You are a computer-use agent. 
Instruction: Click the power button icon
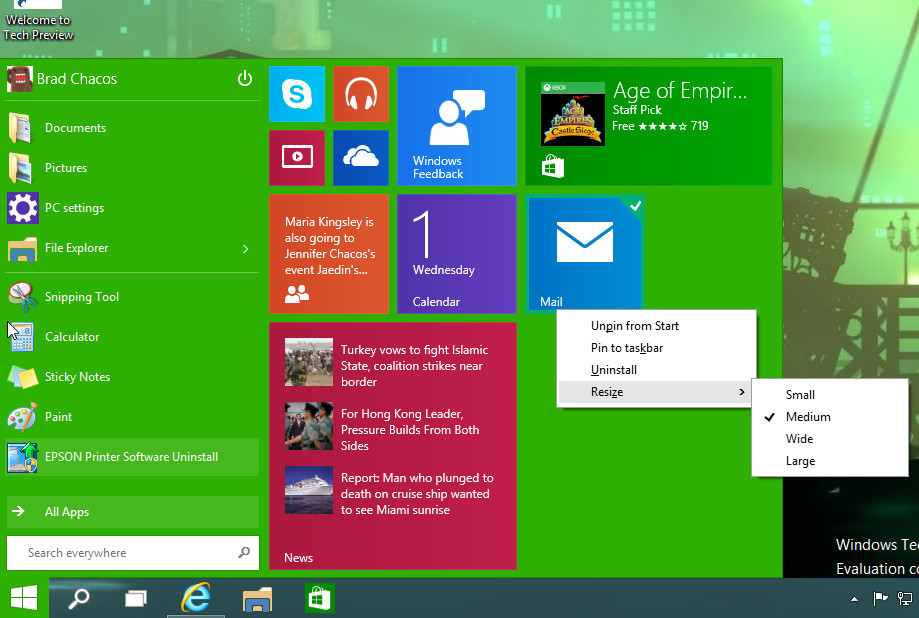pos(245,79)
